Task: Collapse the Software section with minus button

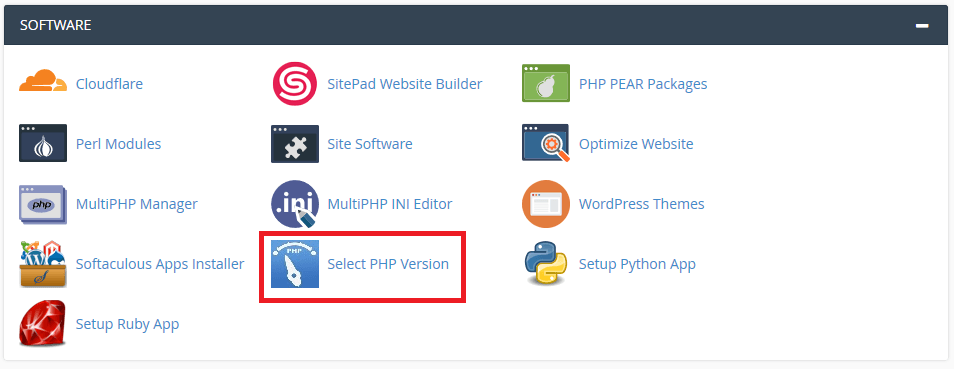Action: [x=922, y=26]
